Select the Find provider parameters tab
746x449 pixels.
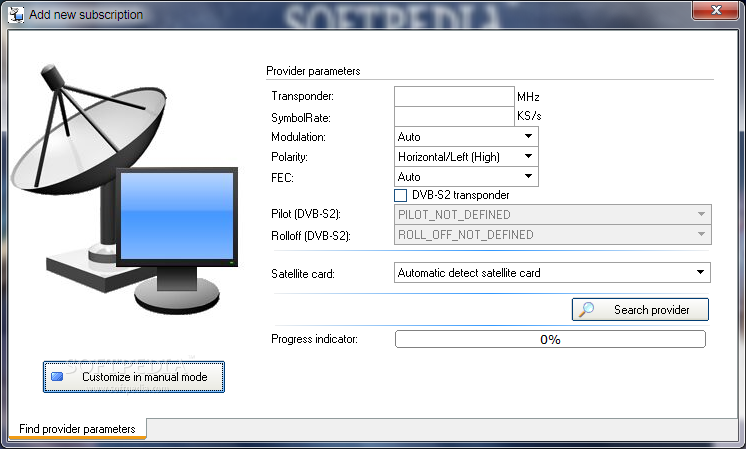77,429
